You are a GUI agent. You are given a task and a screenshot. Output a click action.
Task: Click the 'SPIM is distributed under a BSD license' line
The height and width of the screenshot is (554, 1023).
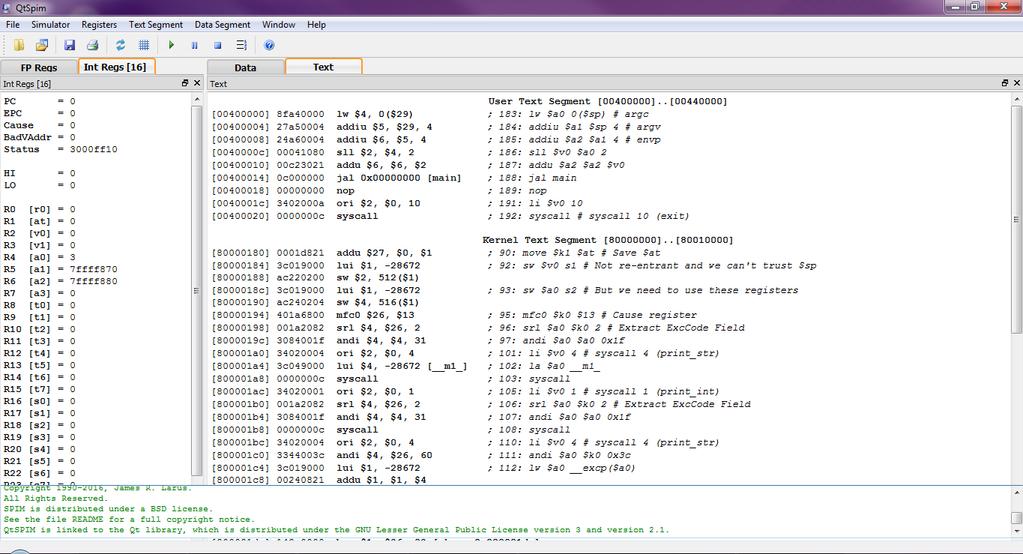pos(107,509)
